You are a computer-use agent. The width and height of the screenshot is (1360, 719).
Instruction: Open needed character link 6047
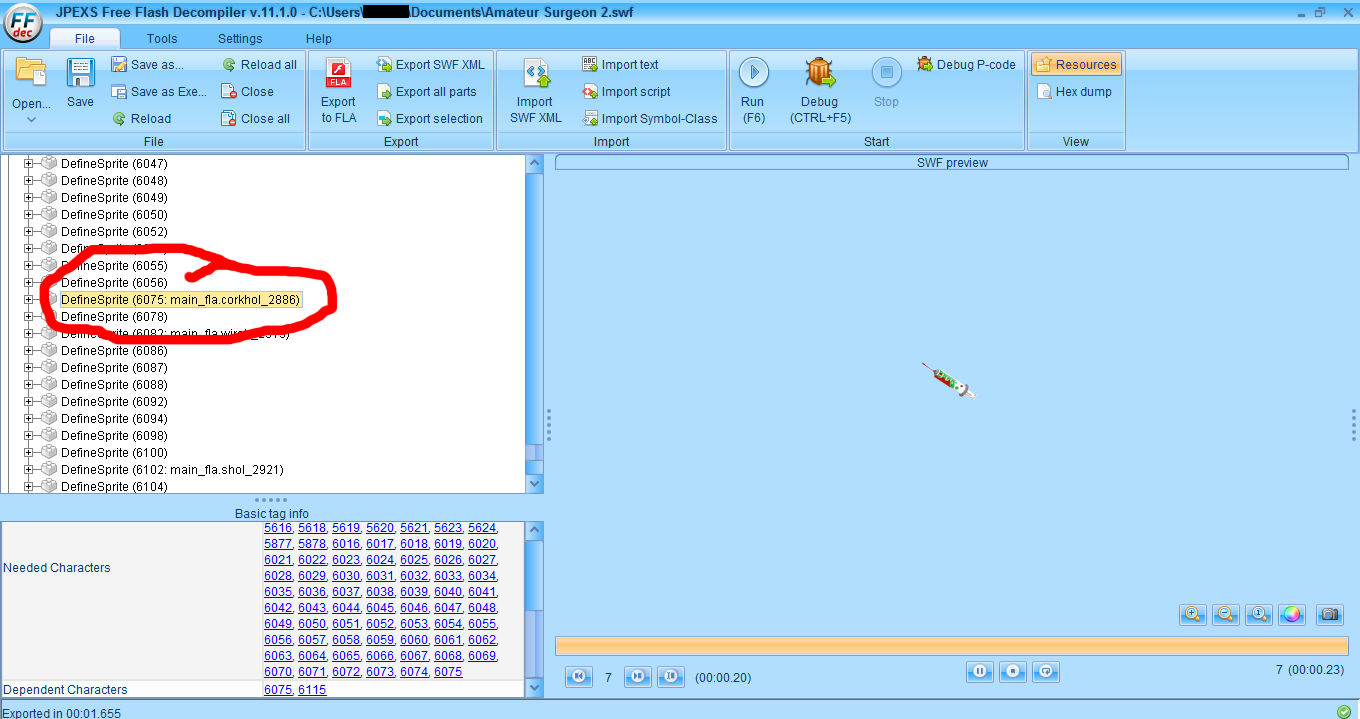tap(448, 608)
